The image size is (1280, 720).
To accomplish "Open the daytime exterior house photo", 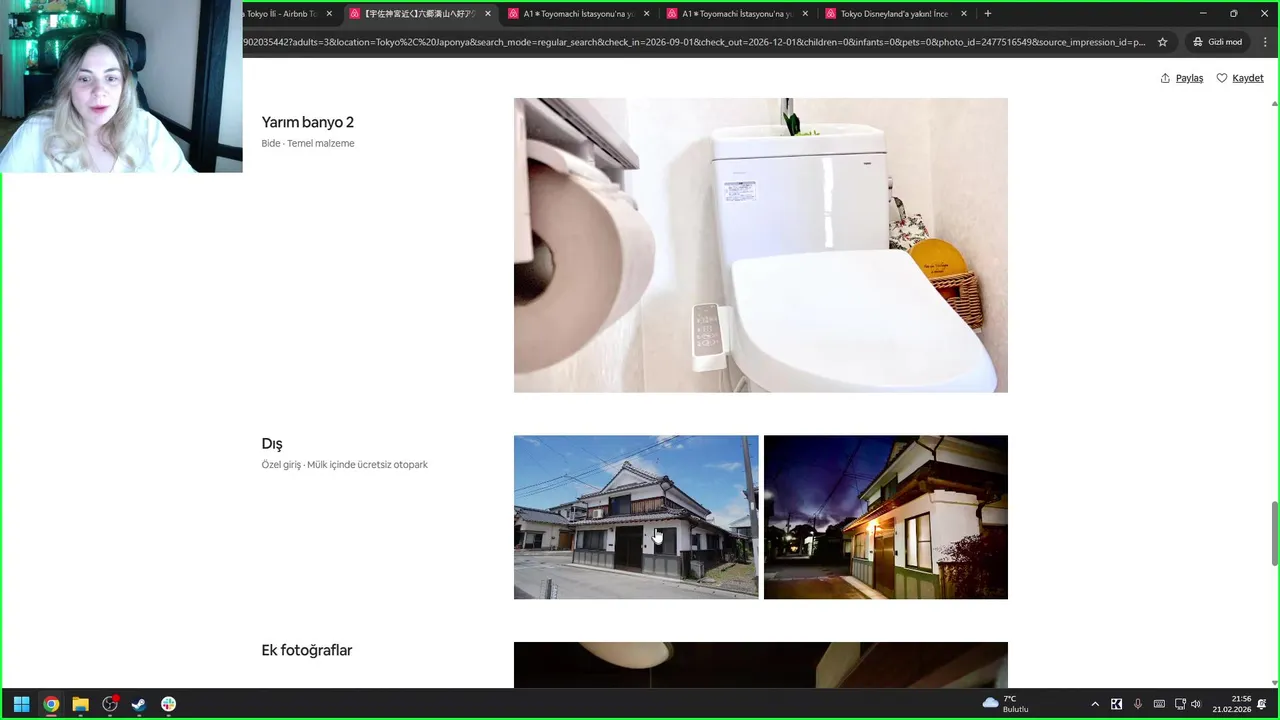I will pyautogui.click(x=636, y=517).
